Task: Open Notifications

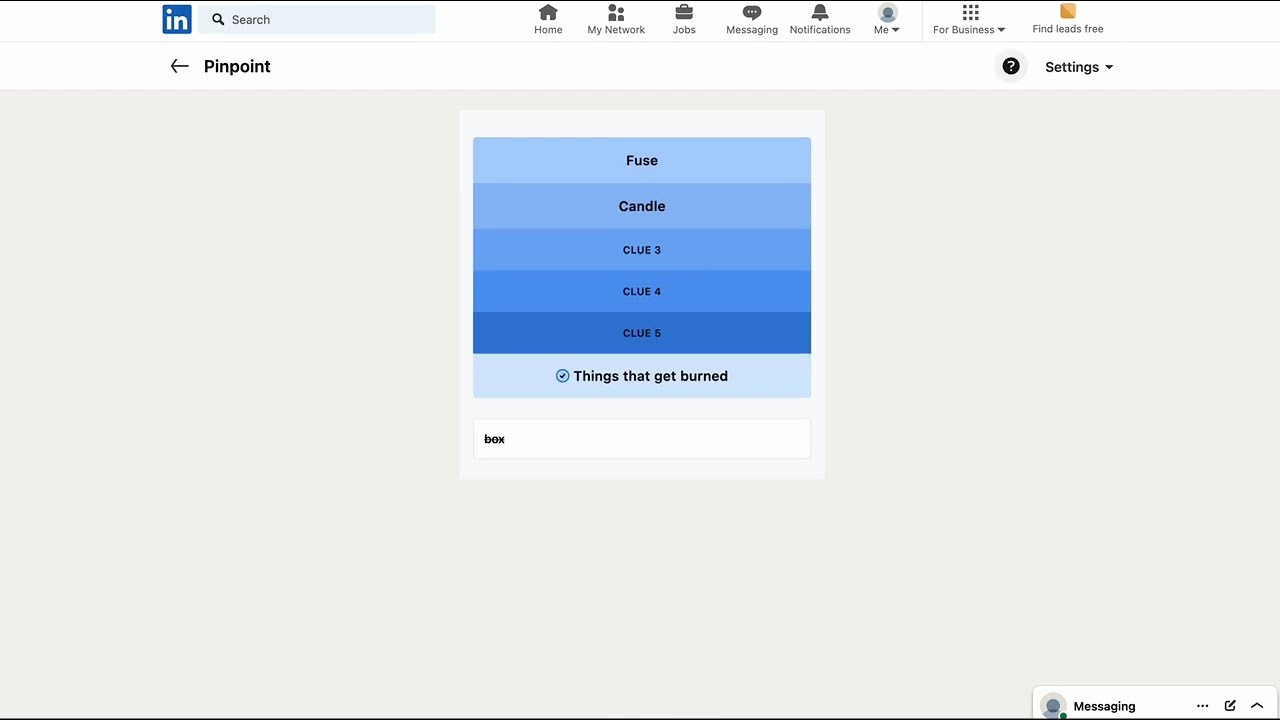Action: 820,20
